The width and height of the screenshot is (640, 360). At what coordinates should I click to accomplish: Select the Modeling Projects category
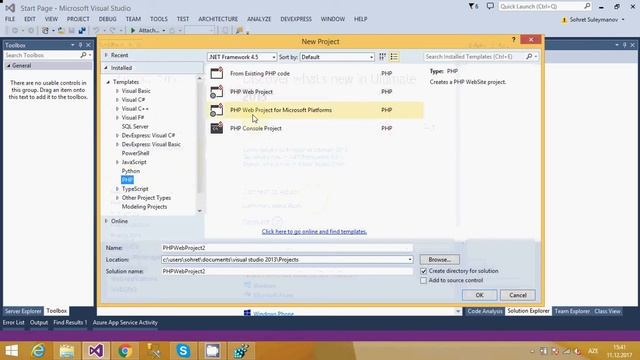[144, 207]
